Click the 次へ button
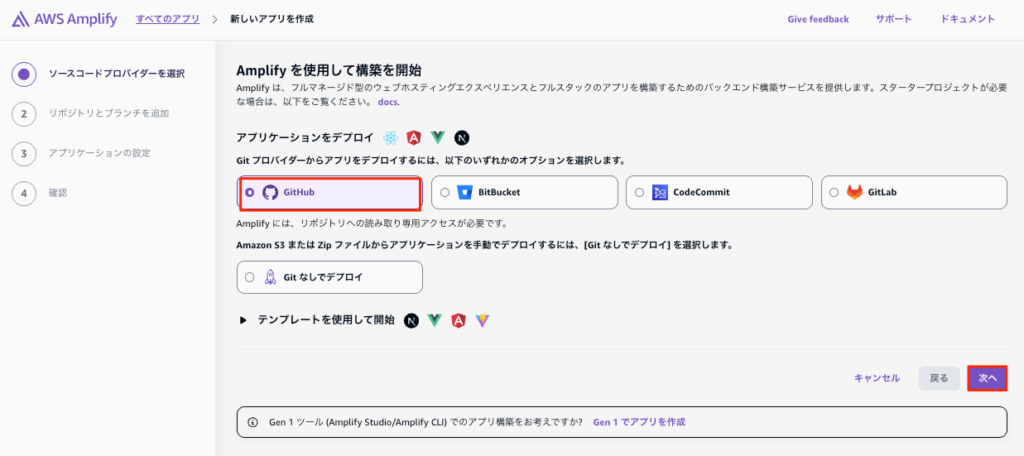Viewport: 1024px width, 456px height. (x=987, y=378)
